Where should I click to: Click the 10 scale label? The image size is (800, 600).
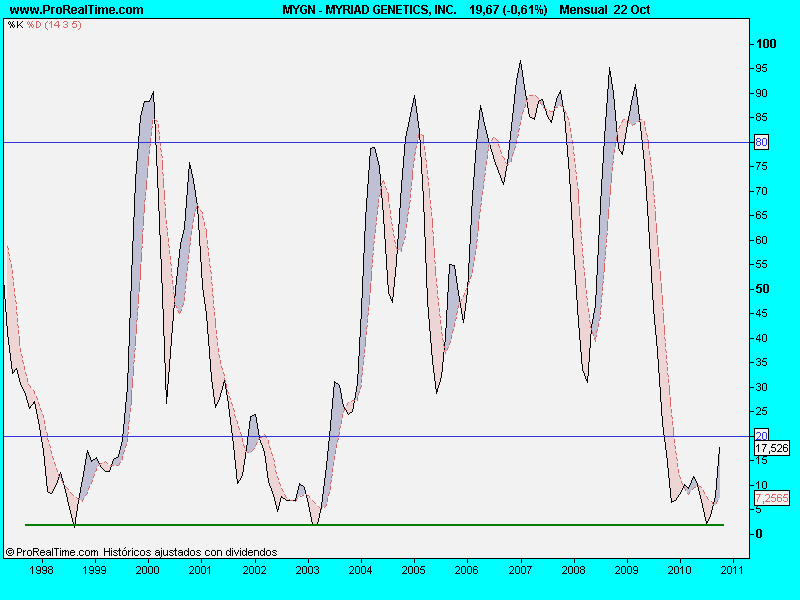(x=761, y=485)
